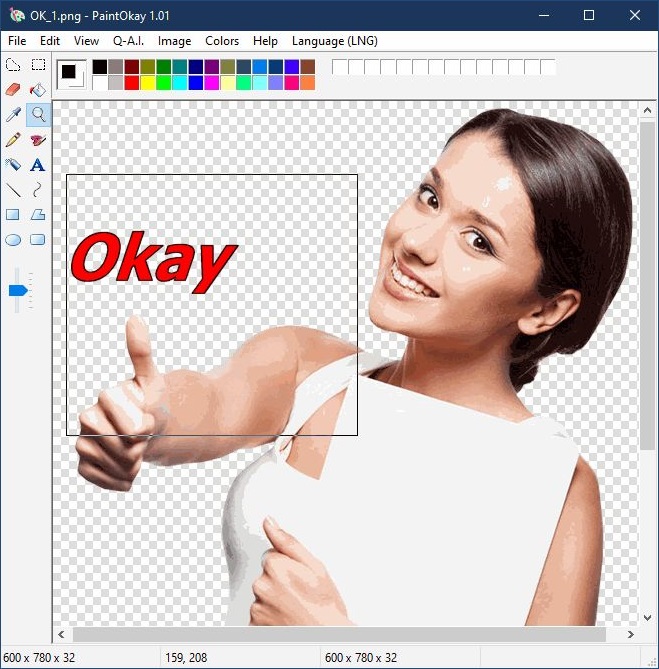Click the Magnifier zoom tool
Viewport: 659px width, 669px height.
(38, 115)
